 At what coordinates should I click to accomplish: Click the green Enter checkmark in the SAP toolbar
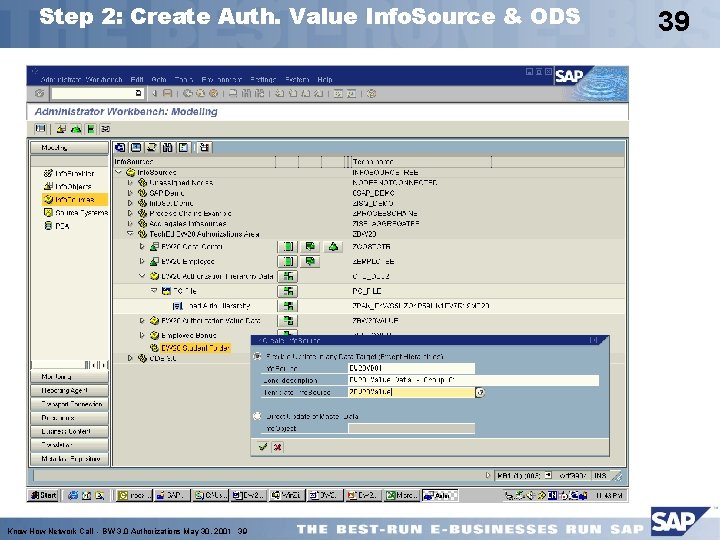click(39, 93)
